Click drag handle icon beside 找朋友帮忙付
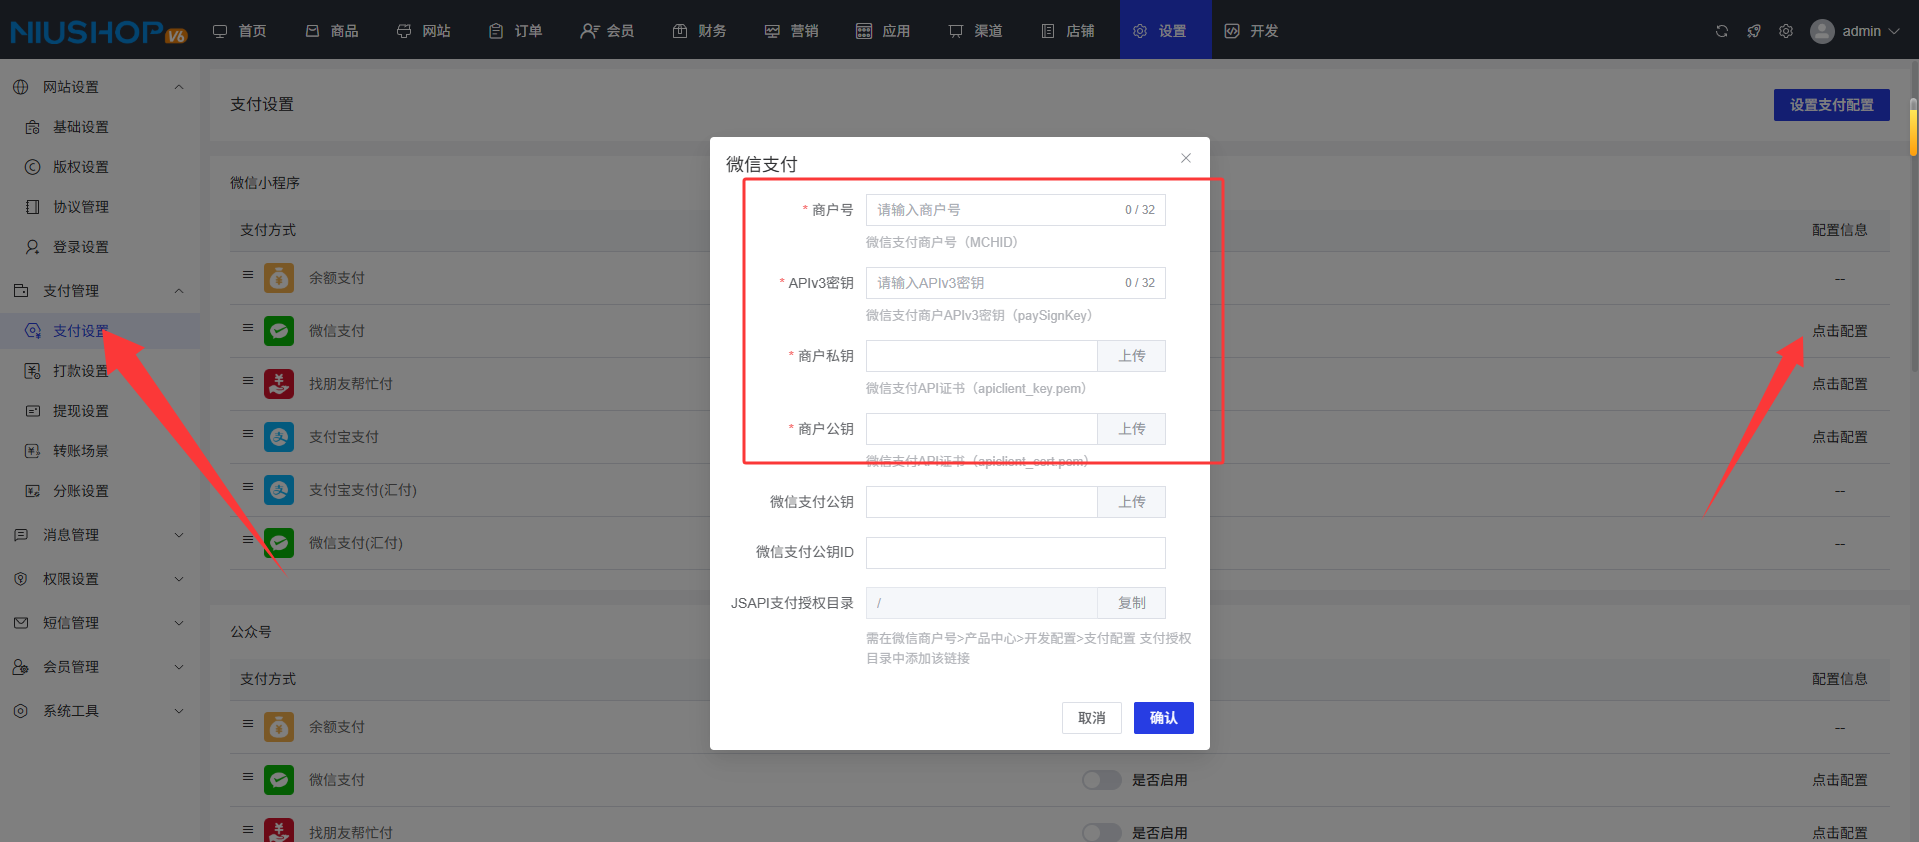The image size is (1919, 842). click(248, 381)
